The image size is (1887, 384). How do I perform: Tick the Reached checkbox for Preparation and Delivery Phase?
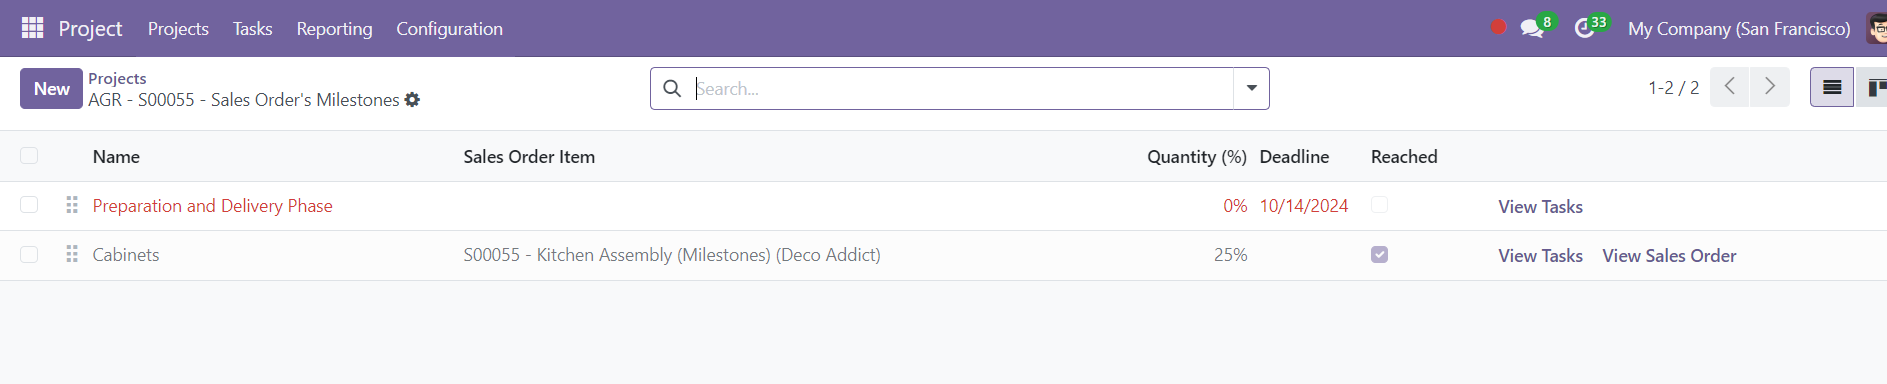(x=1379, y=205)
